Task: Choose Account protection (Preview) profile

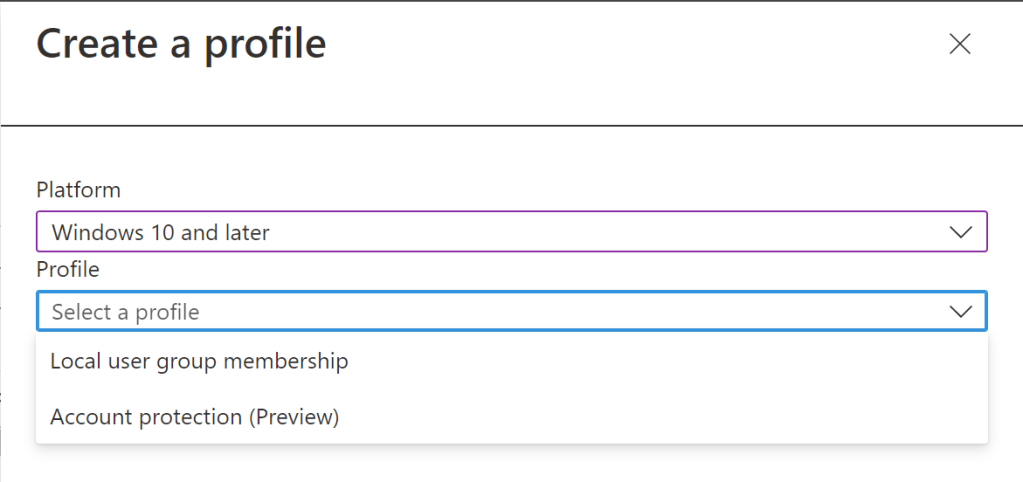Action: [x=195, y=416]
